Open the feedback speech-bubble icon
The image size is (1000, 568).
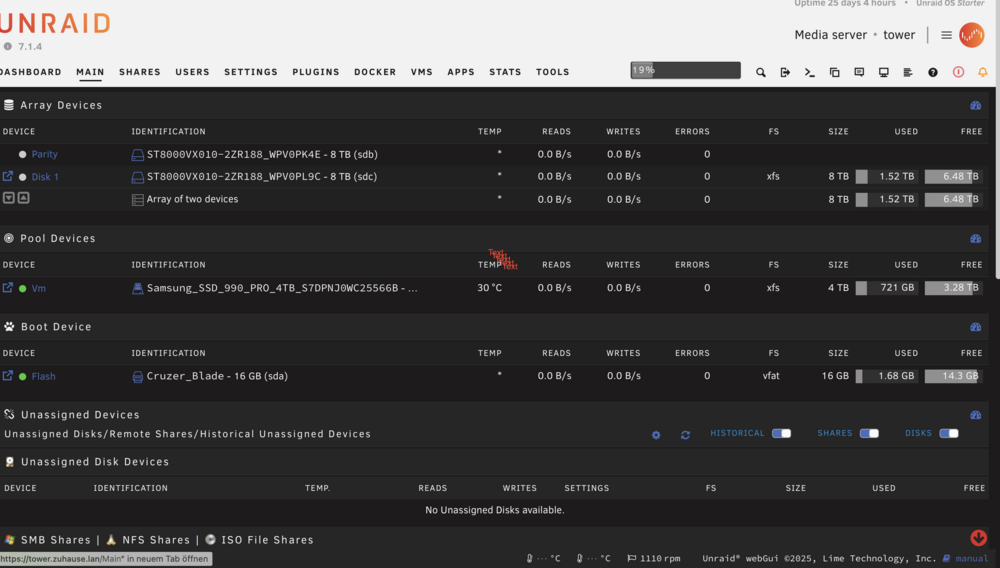coord(859,73)
